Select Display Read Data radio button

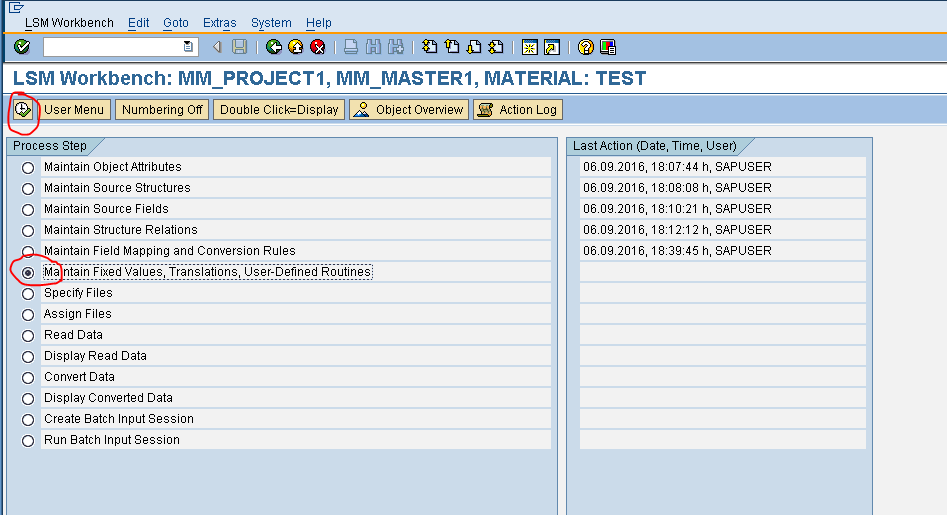coord(28,357)
